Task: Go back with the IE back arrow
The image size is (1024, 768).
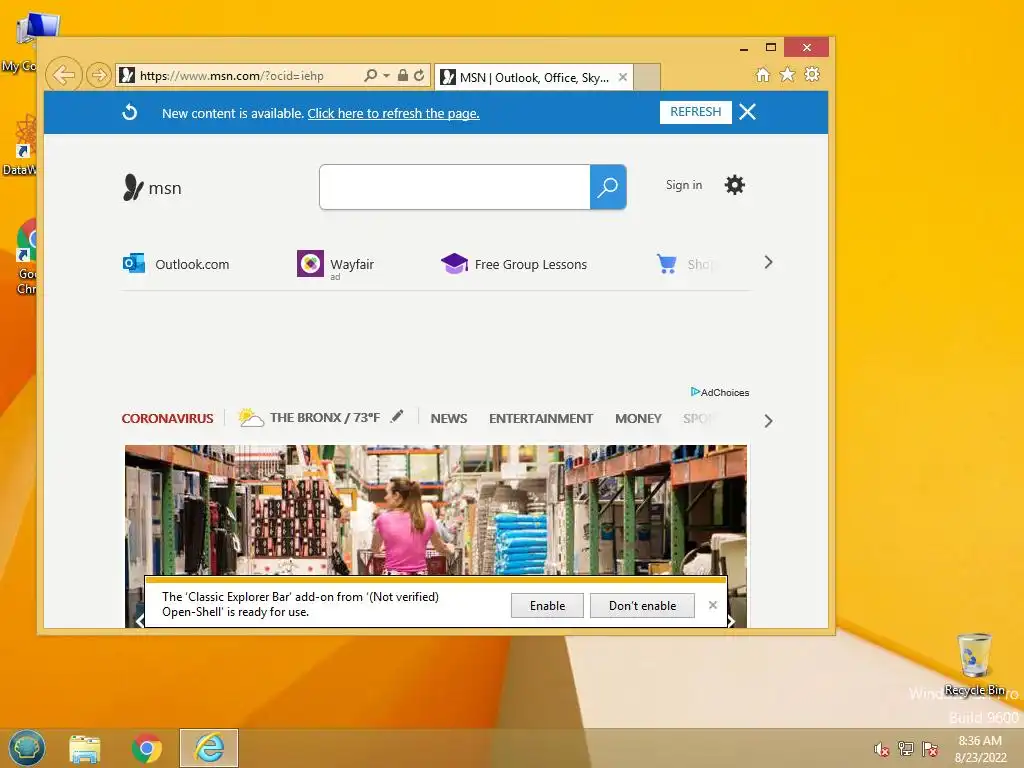Action: [x=63, y=75]
